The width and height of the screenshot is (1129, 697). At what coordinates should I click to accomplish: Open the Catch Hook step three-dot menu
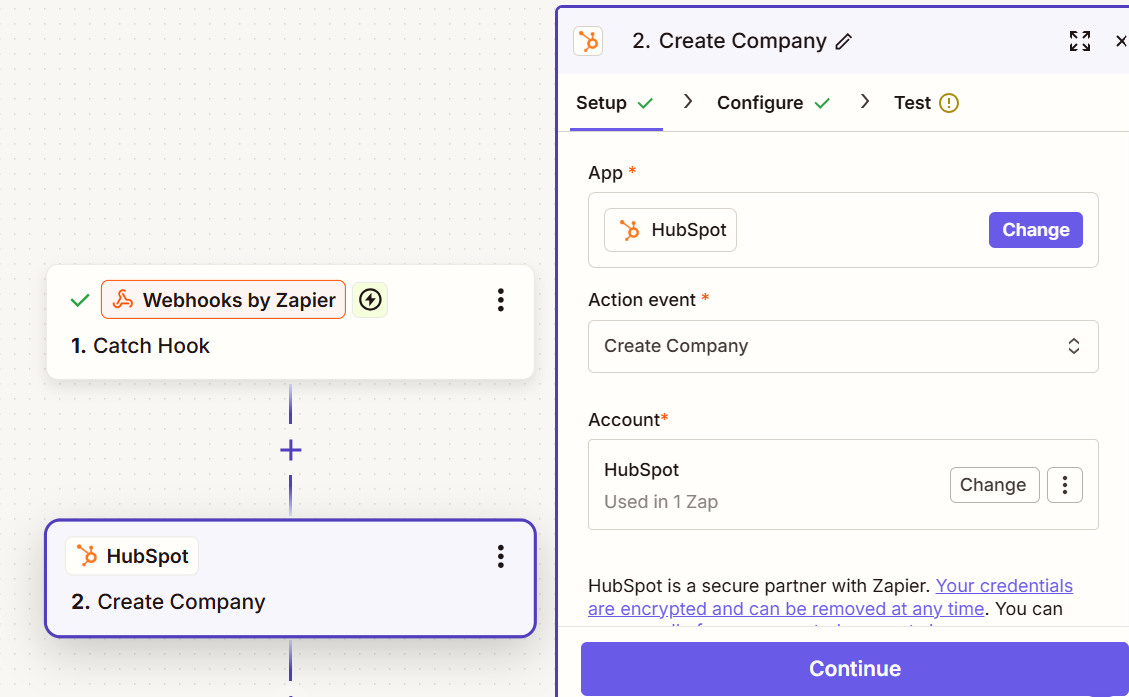pos(500,300)
